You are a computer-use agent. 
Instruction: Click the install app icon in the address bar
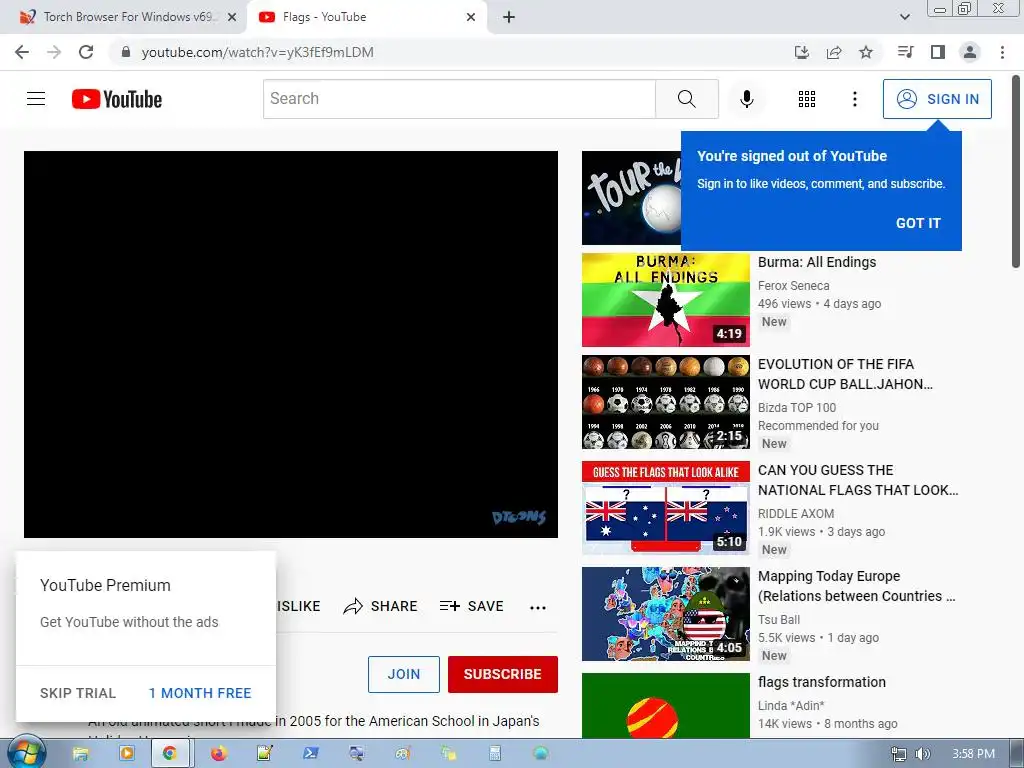801,52
